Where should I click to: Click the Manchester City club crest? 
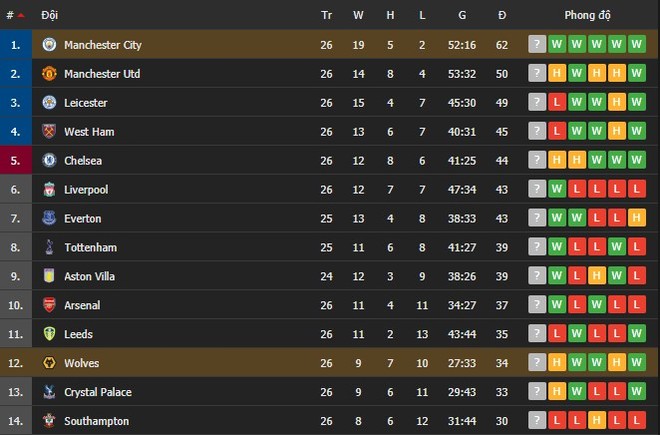pyautogui.click(x=49, y=44)
